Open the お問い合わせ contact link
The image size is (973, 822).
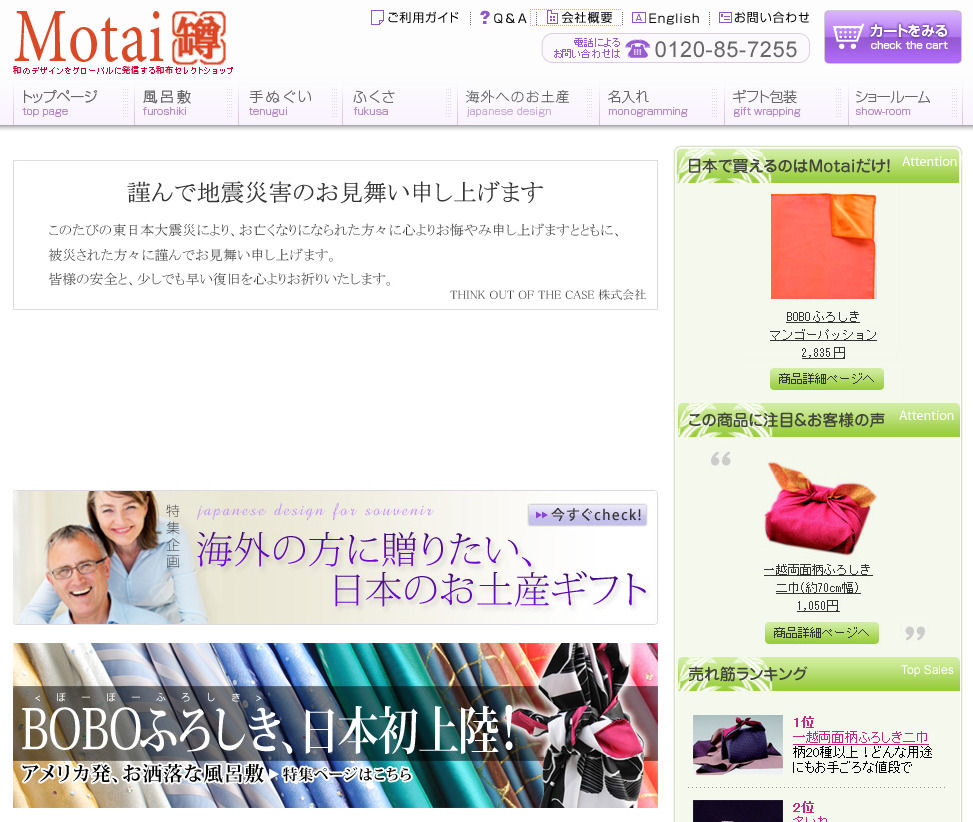tap(764, 17)
